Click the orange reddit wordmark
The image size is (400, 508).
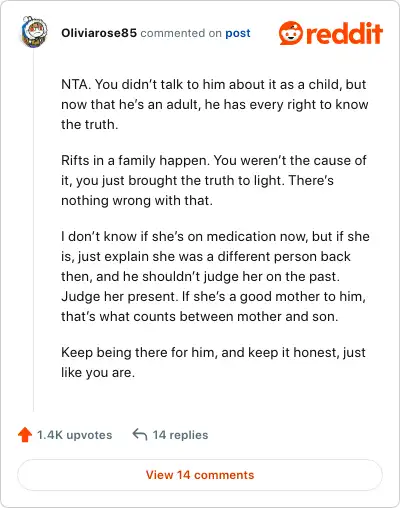click(x=344, y=33)
